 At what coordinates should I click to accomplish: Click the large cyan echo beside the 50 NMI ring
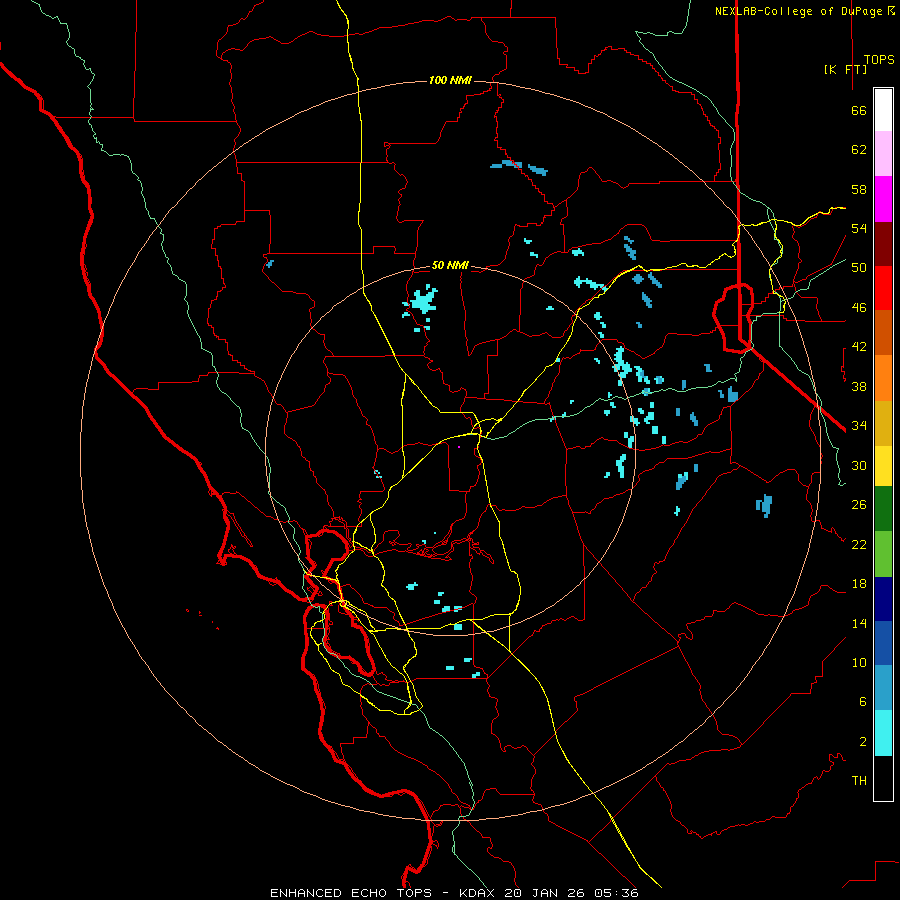(422, 301)
